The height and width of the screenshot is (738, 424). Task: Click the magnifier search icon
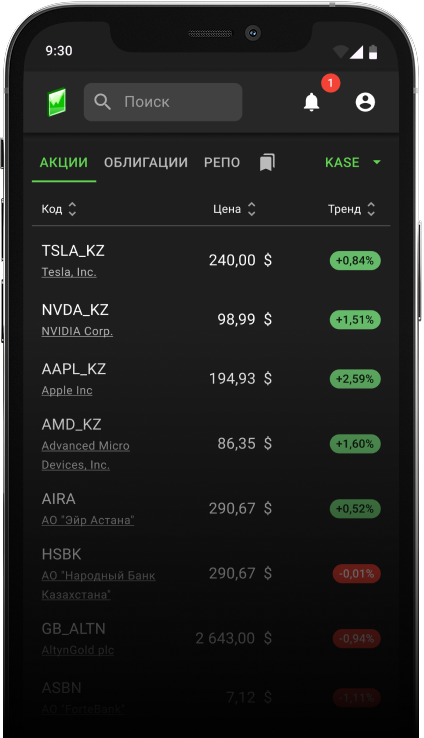point(102,102)
